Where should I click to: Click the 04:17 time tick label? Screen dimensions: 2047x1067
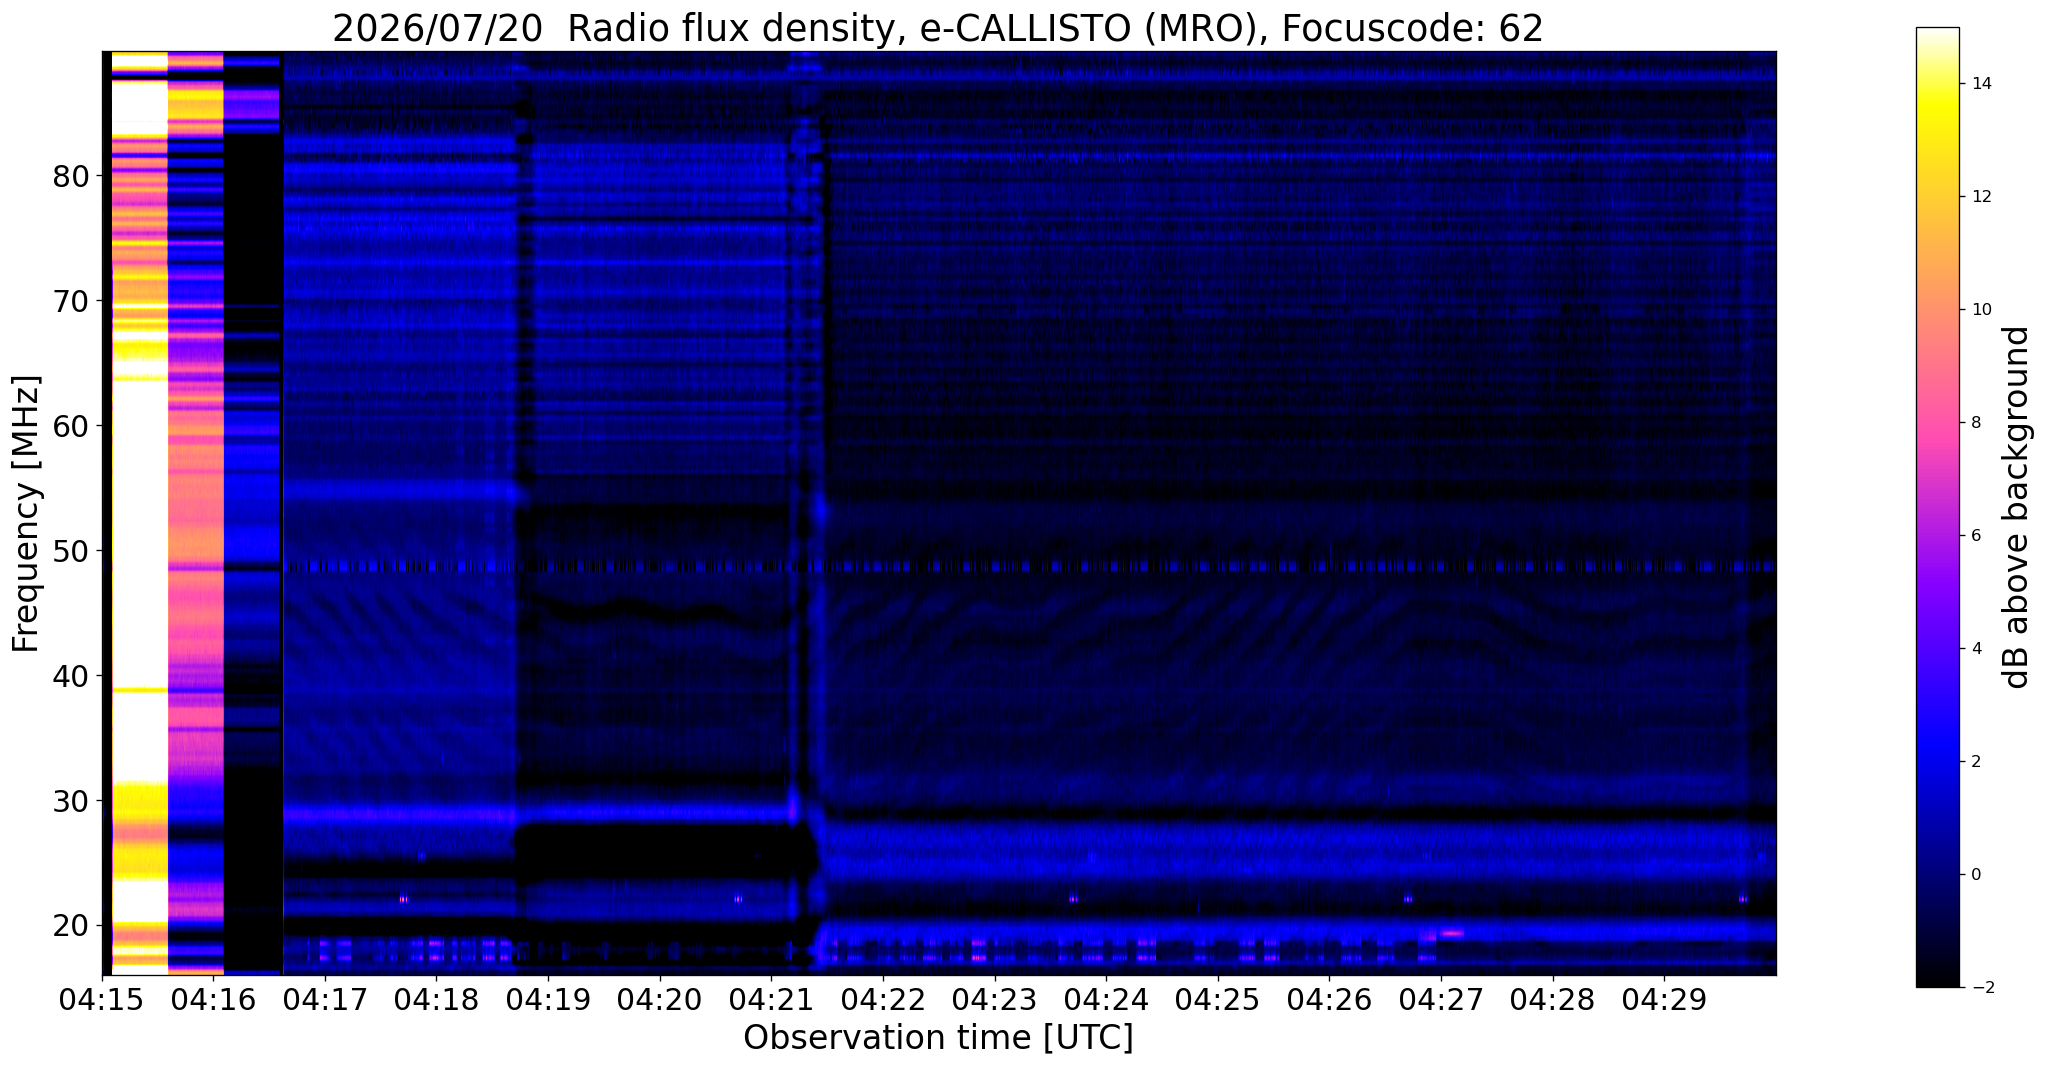[325, 1000]
